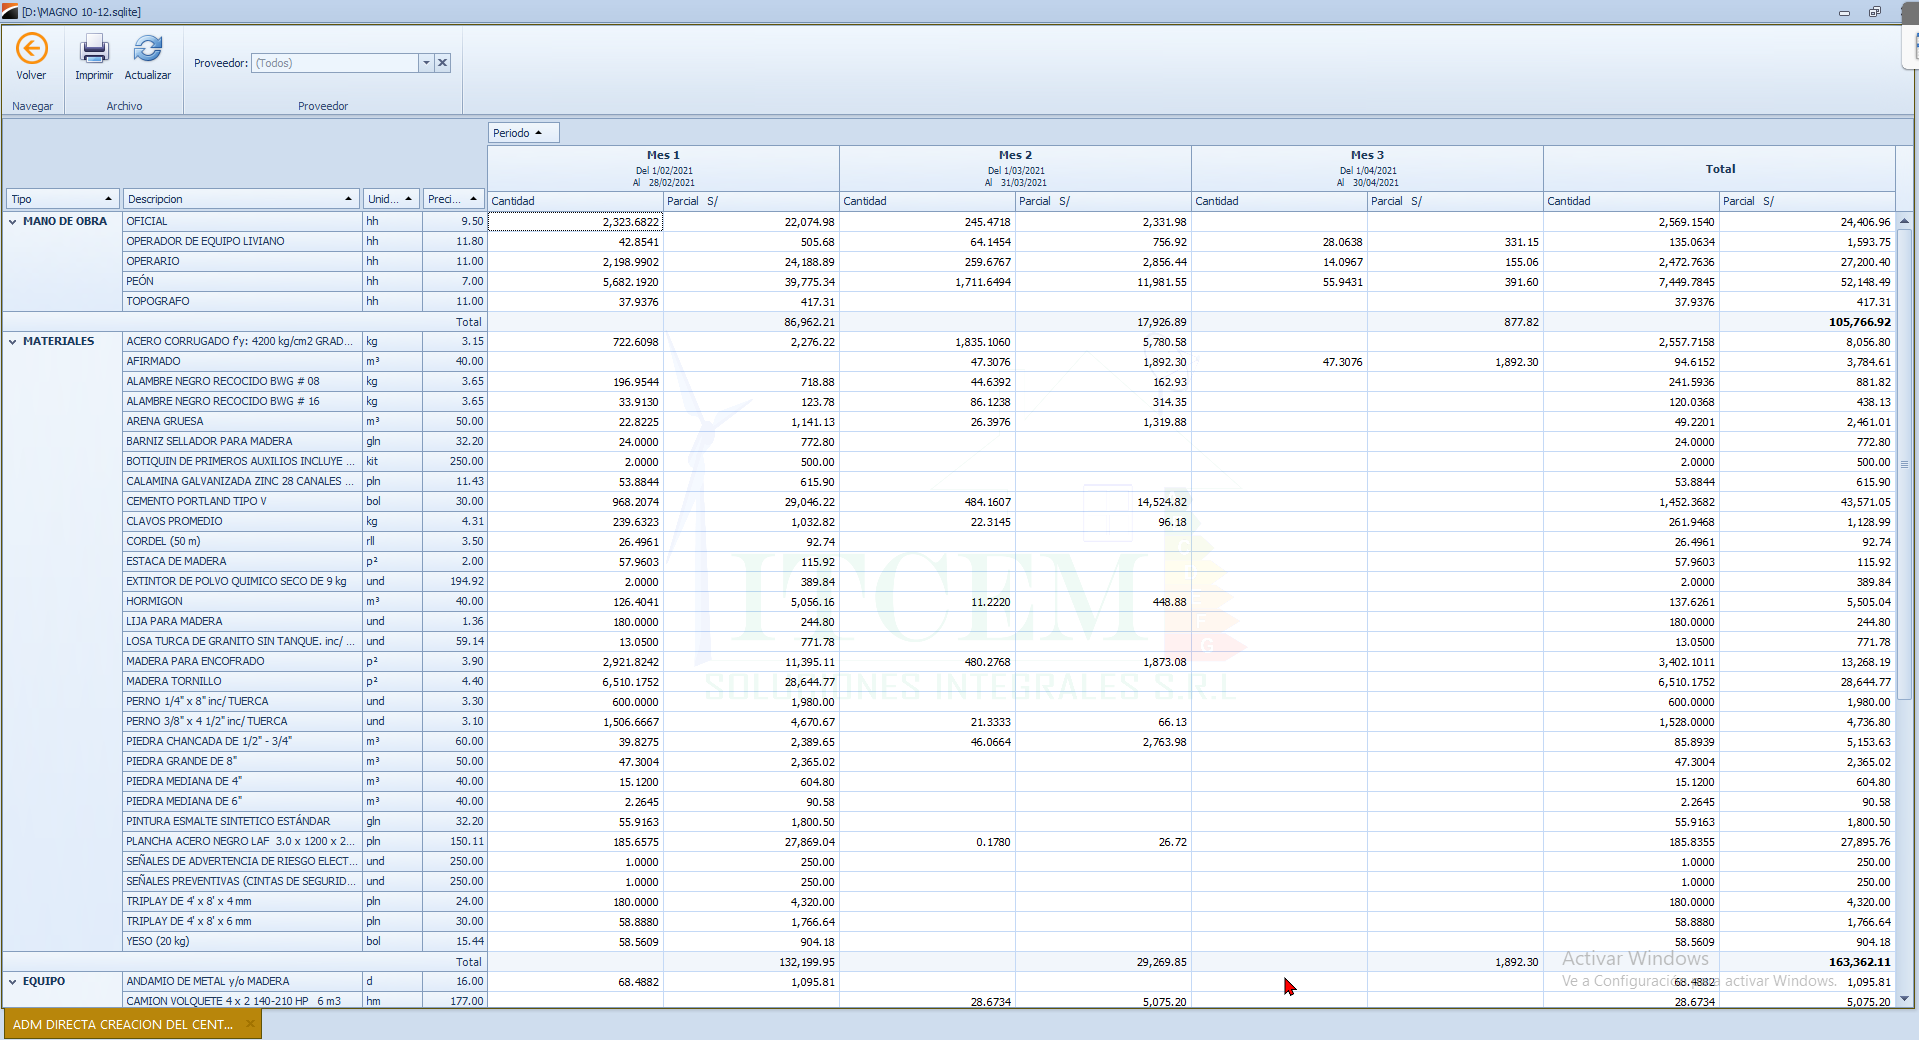Sort rows by the Descripcion column header
The height and width of the screenshot is (1040, 1919).
tap(240, 199)
